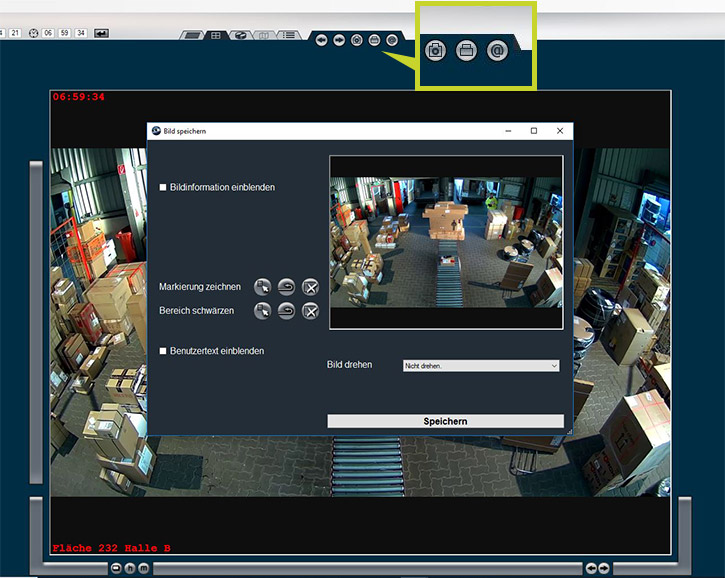Screen dimensions: 725x578
Task: Click the 'm' minute-scale button on timeline
Action: tap(144, 568)
